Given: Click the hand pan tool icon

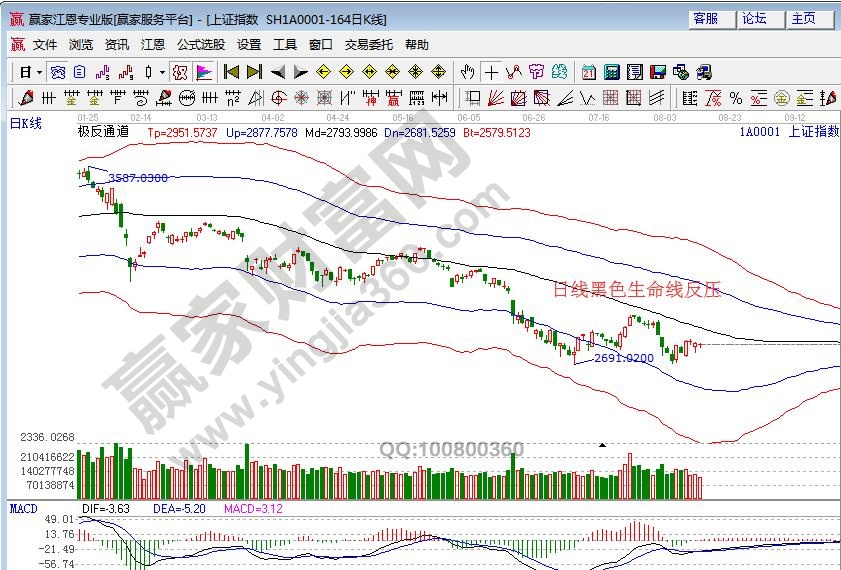Looking at the screenshot, I should tap(468, 72).
